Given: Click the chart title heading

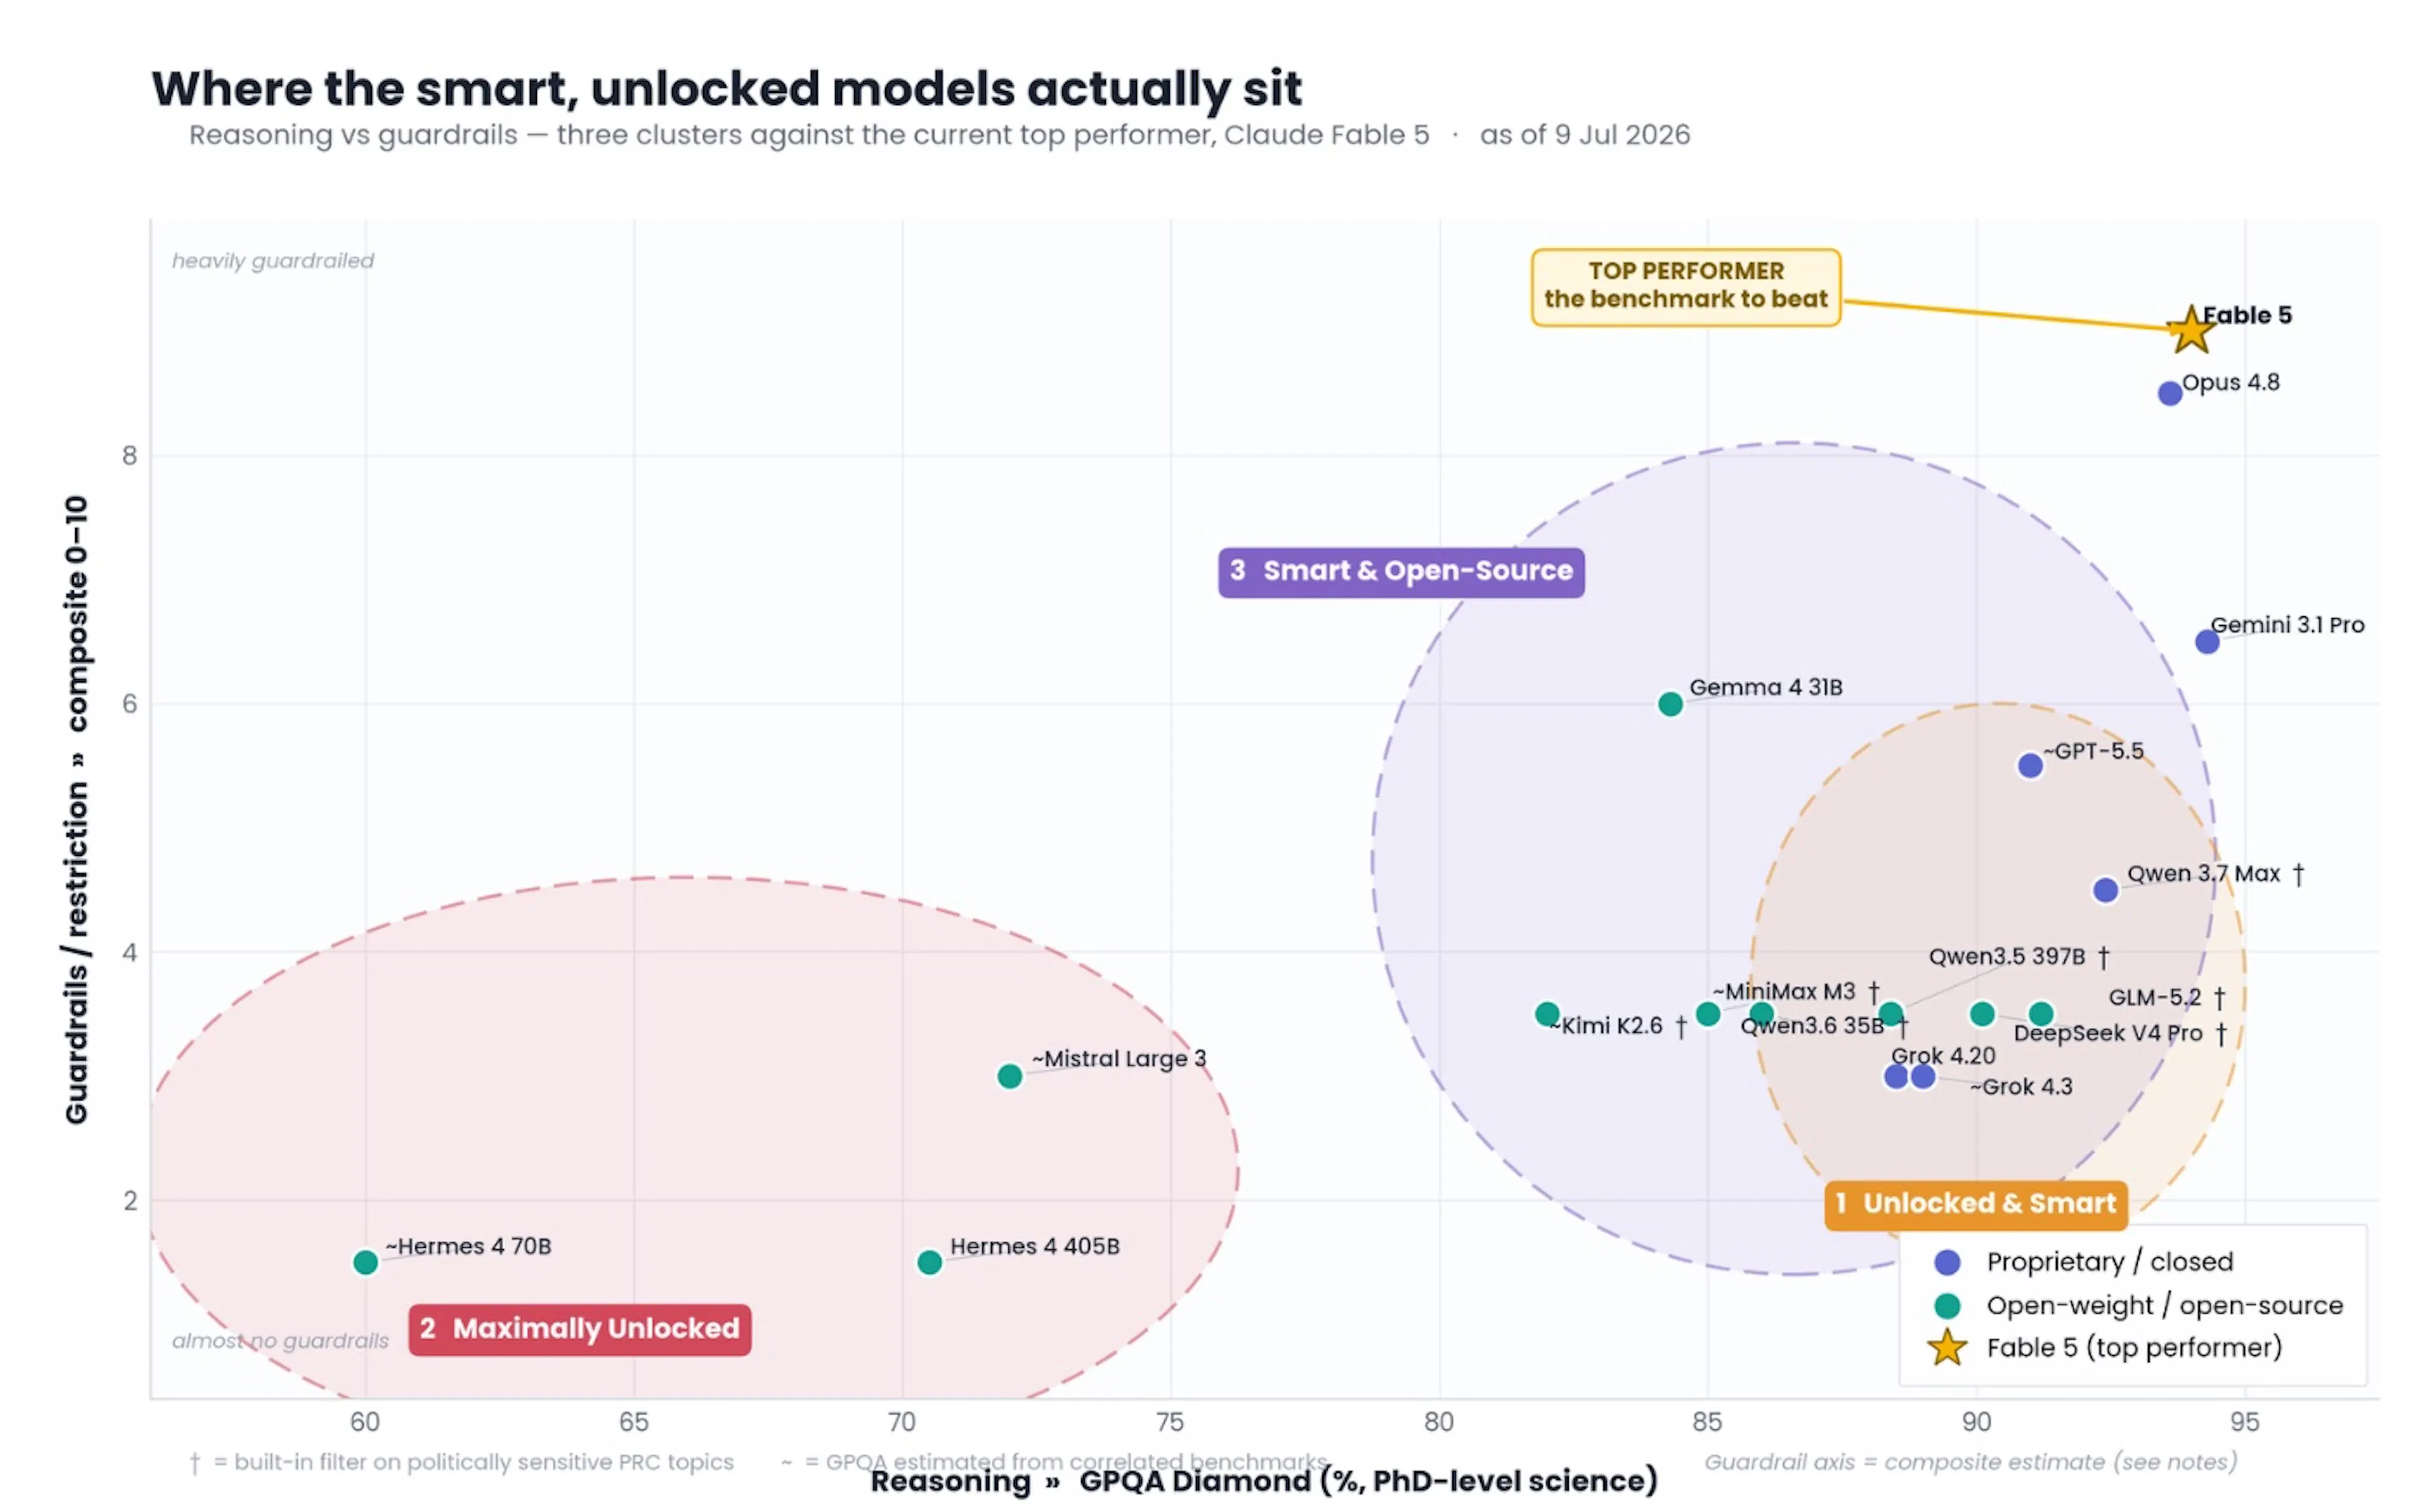Looking at the screenshot, I should pyautogui.click(x=727, y=88).
